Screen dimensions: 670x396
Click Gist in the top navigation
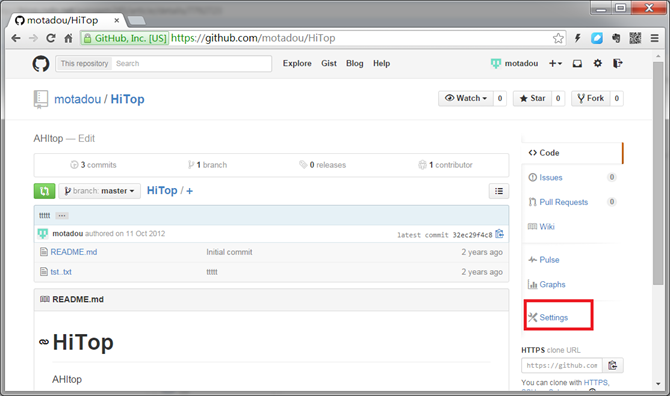click(x=329, y=64)
